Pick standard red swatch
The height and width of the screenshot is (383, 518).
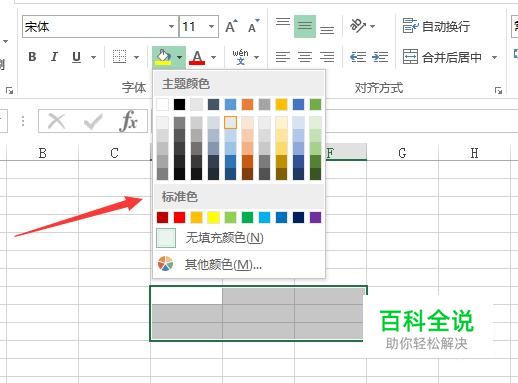(x=179, y=217)
